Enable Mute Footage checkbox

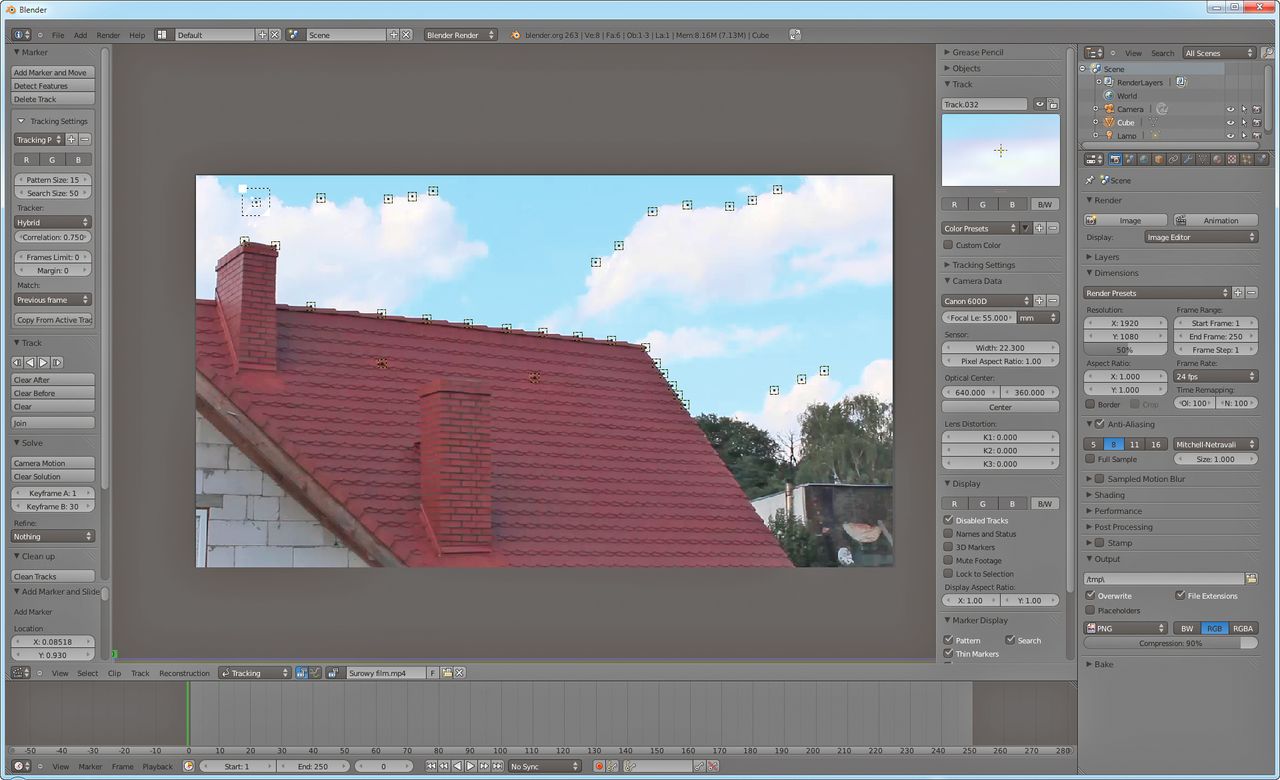[x=948, y=560]
